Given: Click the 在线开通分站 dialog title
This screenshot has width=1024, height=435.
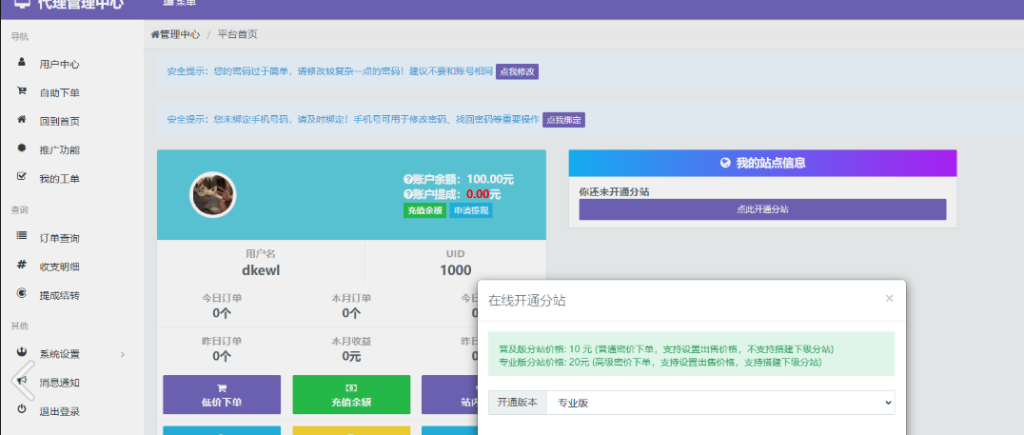Looking at the screenshot, I should point(527,301).
